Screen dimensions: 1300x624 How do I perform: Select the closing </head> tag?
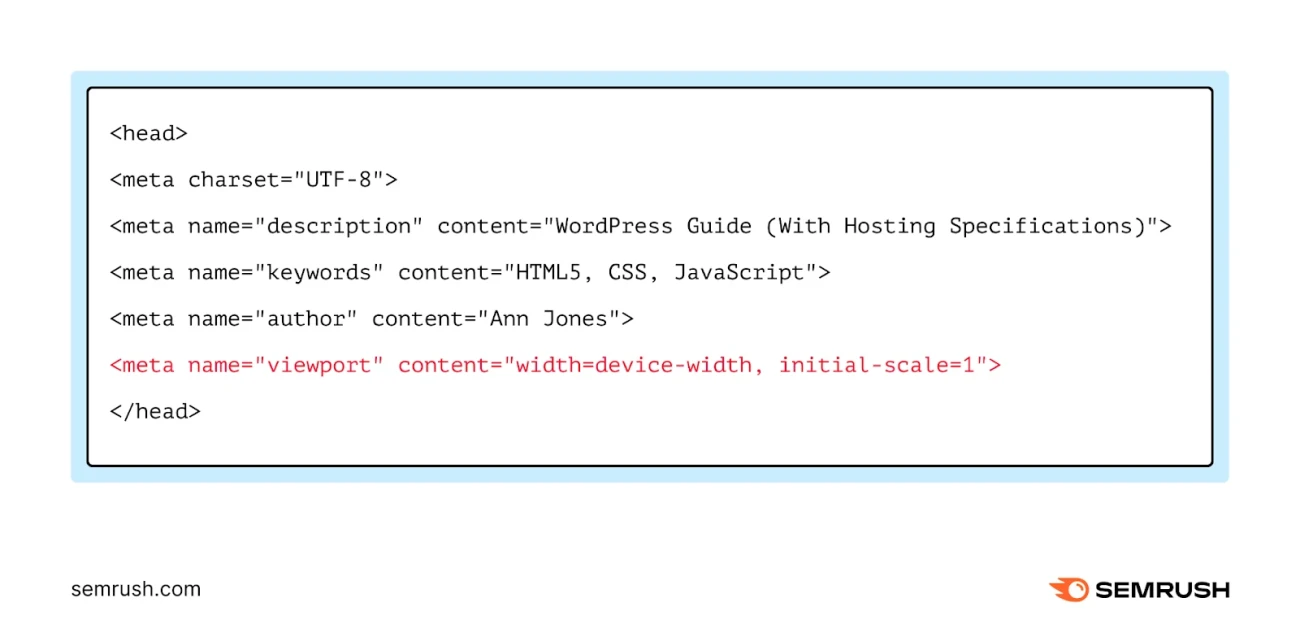point(154,411)
